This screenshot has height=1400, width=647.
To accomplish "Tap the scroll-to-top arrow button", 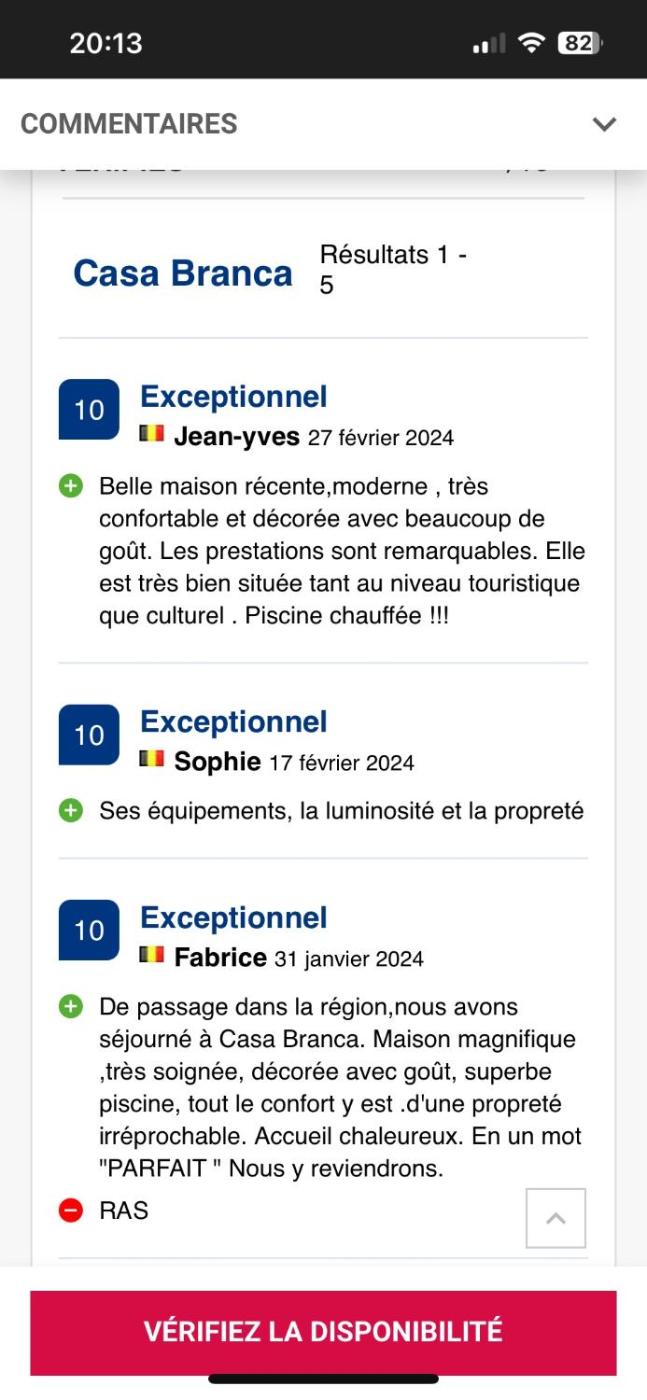I will [556, 1218].
